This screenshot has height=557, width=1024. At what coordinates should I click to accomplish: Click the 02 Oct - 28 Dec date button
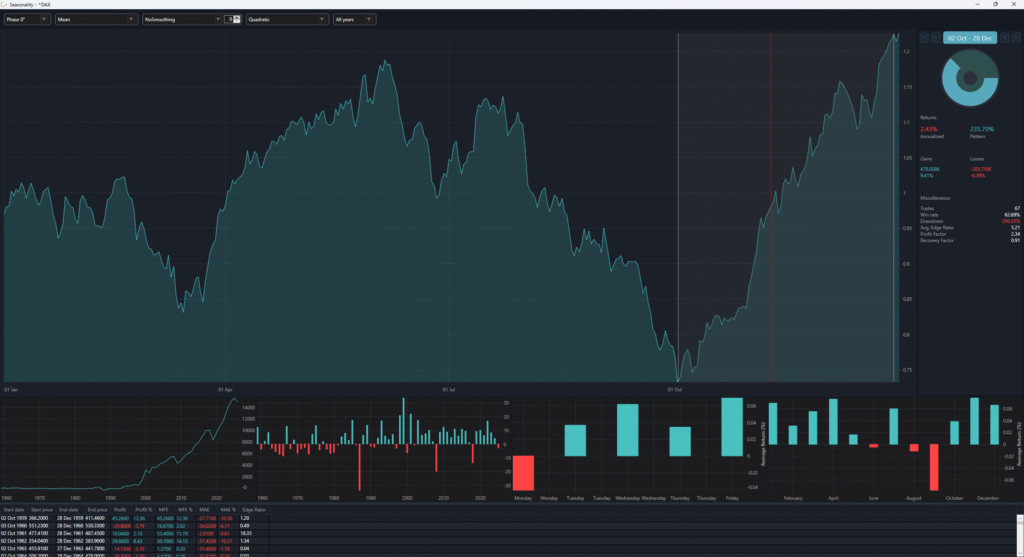coord(969,38)
